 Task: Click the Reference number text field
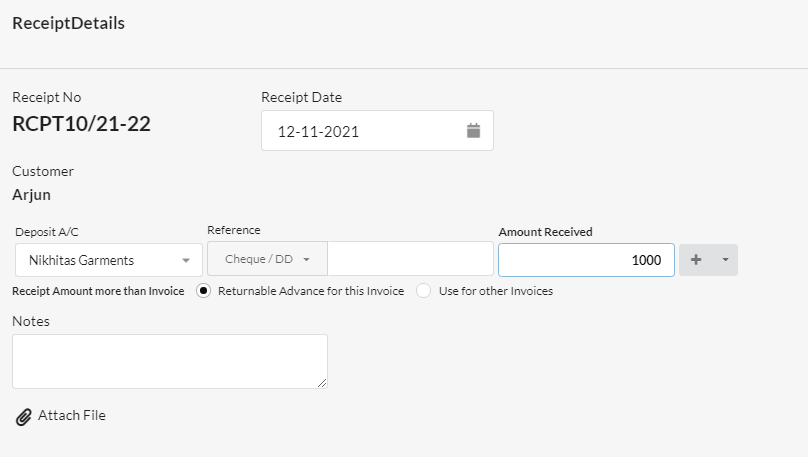411,259
